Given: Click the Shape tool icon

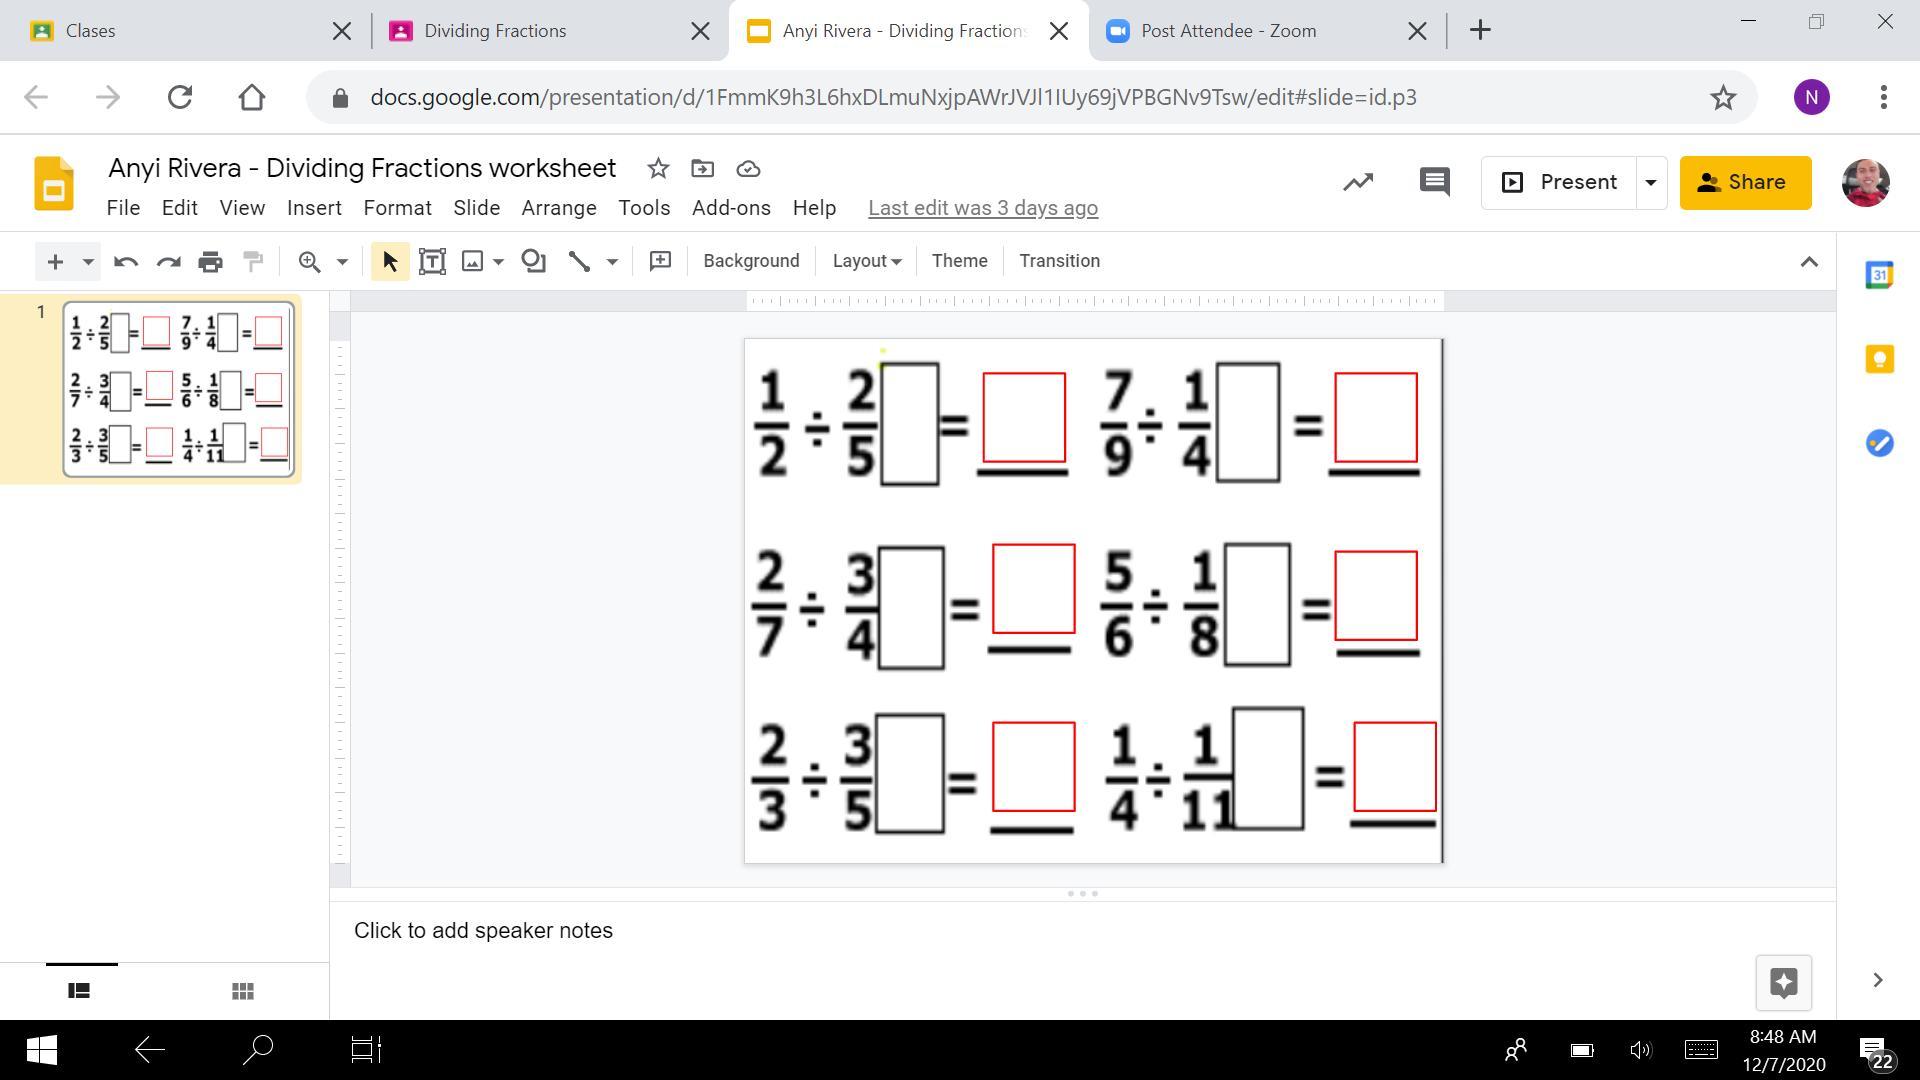Looking at the screenshot, I should click(x=533, y=262).
